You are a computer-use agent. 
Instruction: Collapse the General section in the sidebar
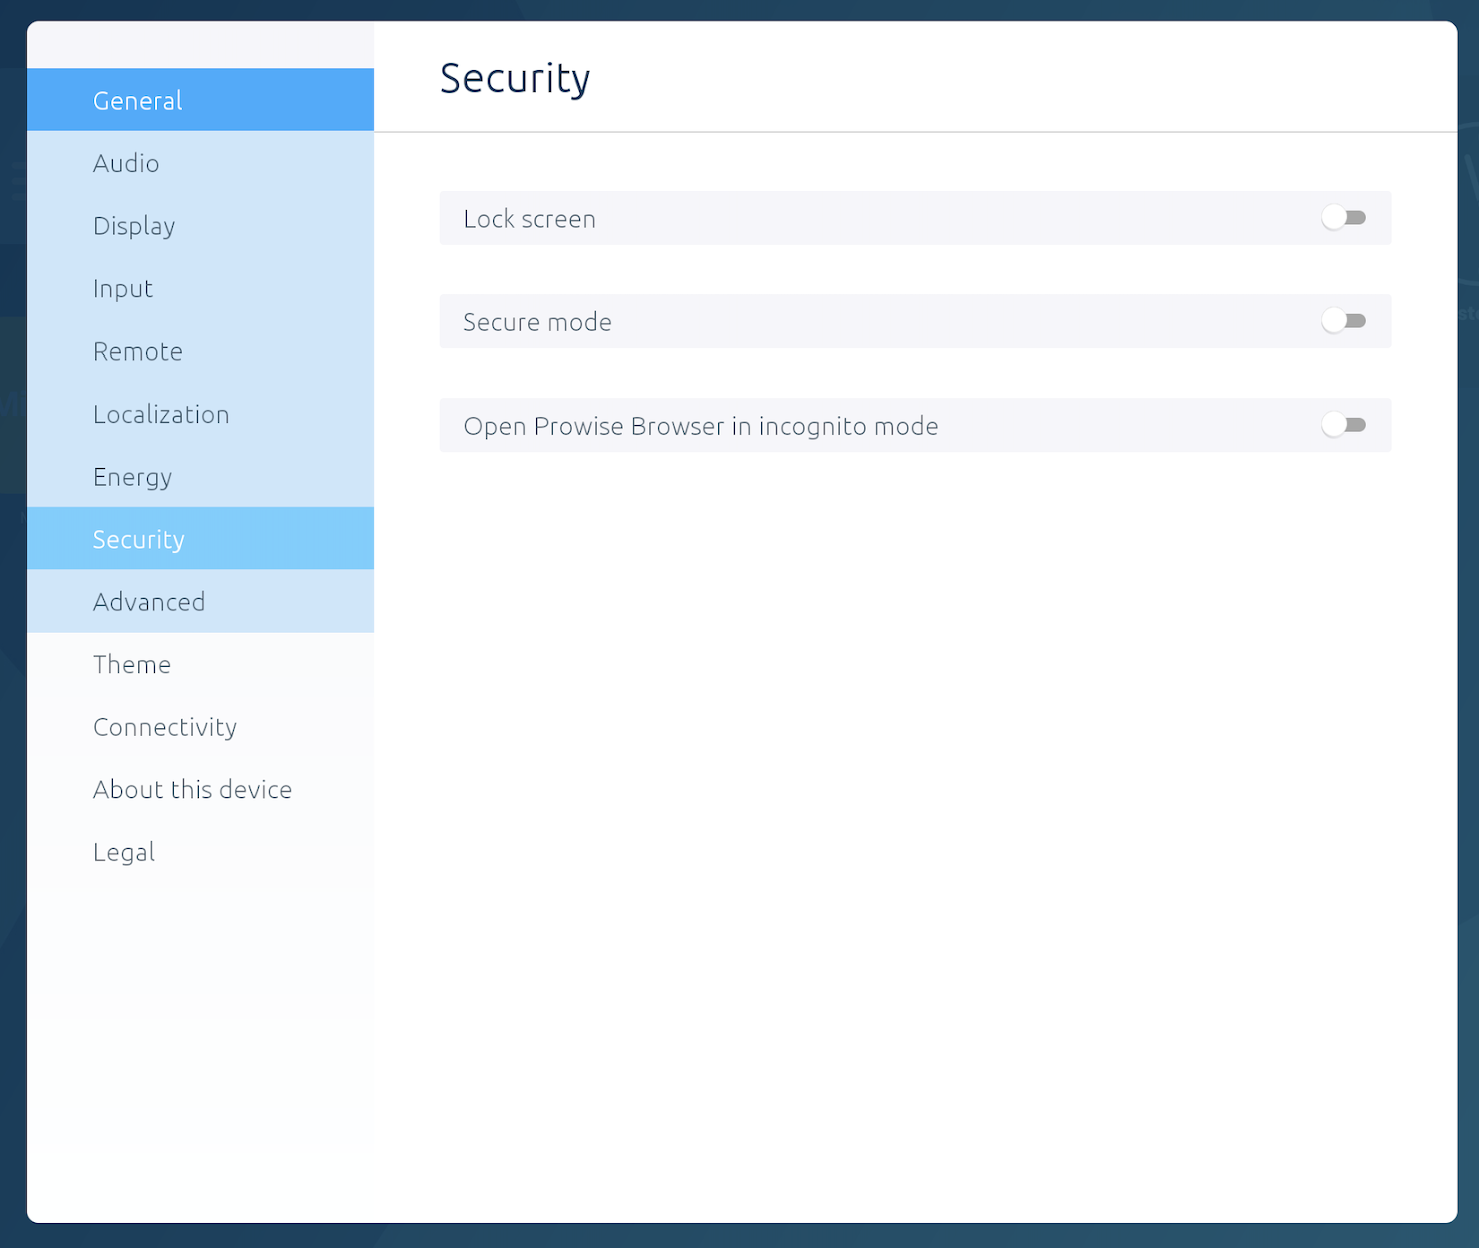(x=200, y=100)
